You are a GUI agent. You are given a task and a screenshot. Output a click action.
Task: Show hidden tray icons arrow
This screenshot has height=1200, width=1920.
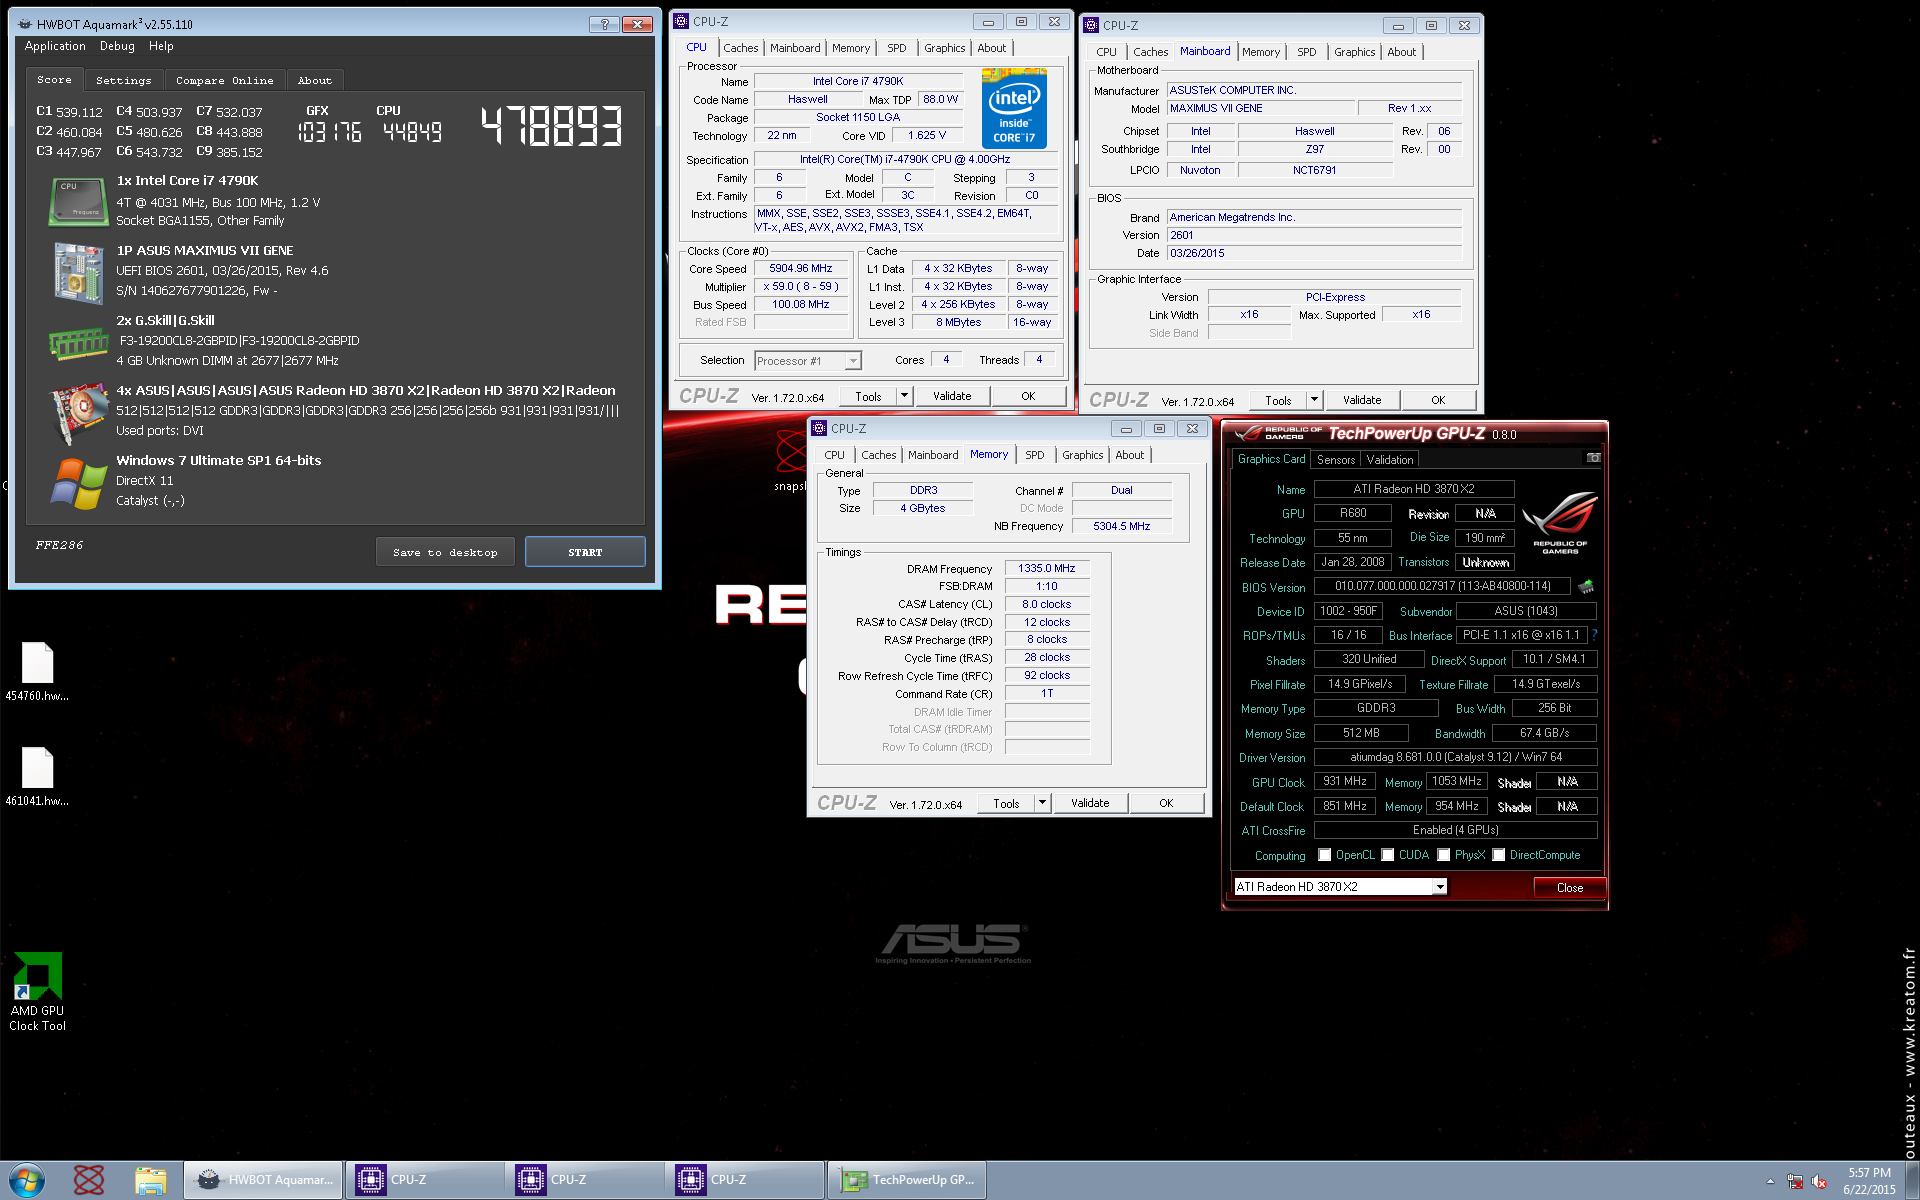click(1770, 1181)
